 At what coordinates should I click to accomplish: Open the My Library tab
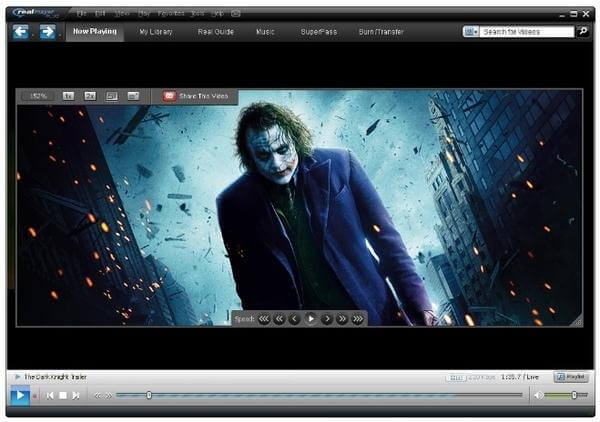(x=156, y=32)
